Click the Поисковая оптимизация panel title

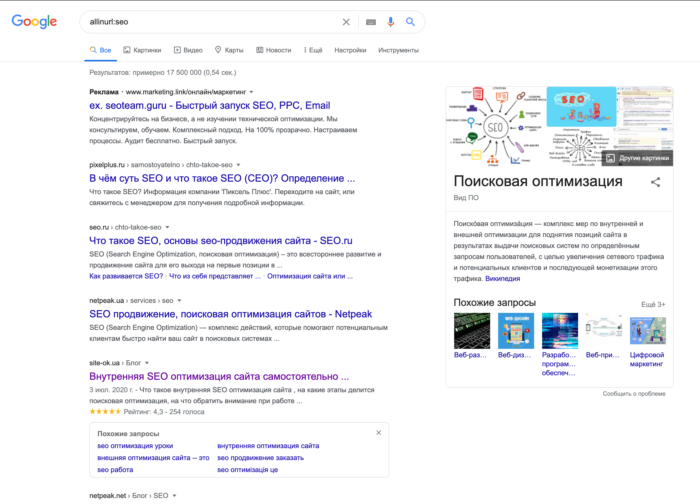click(x=538, y=181)
